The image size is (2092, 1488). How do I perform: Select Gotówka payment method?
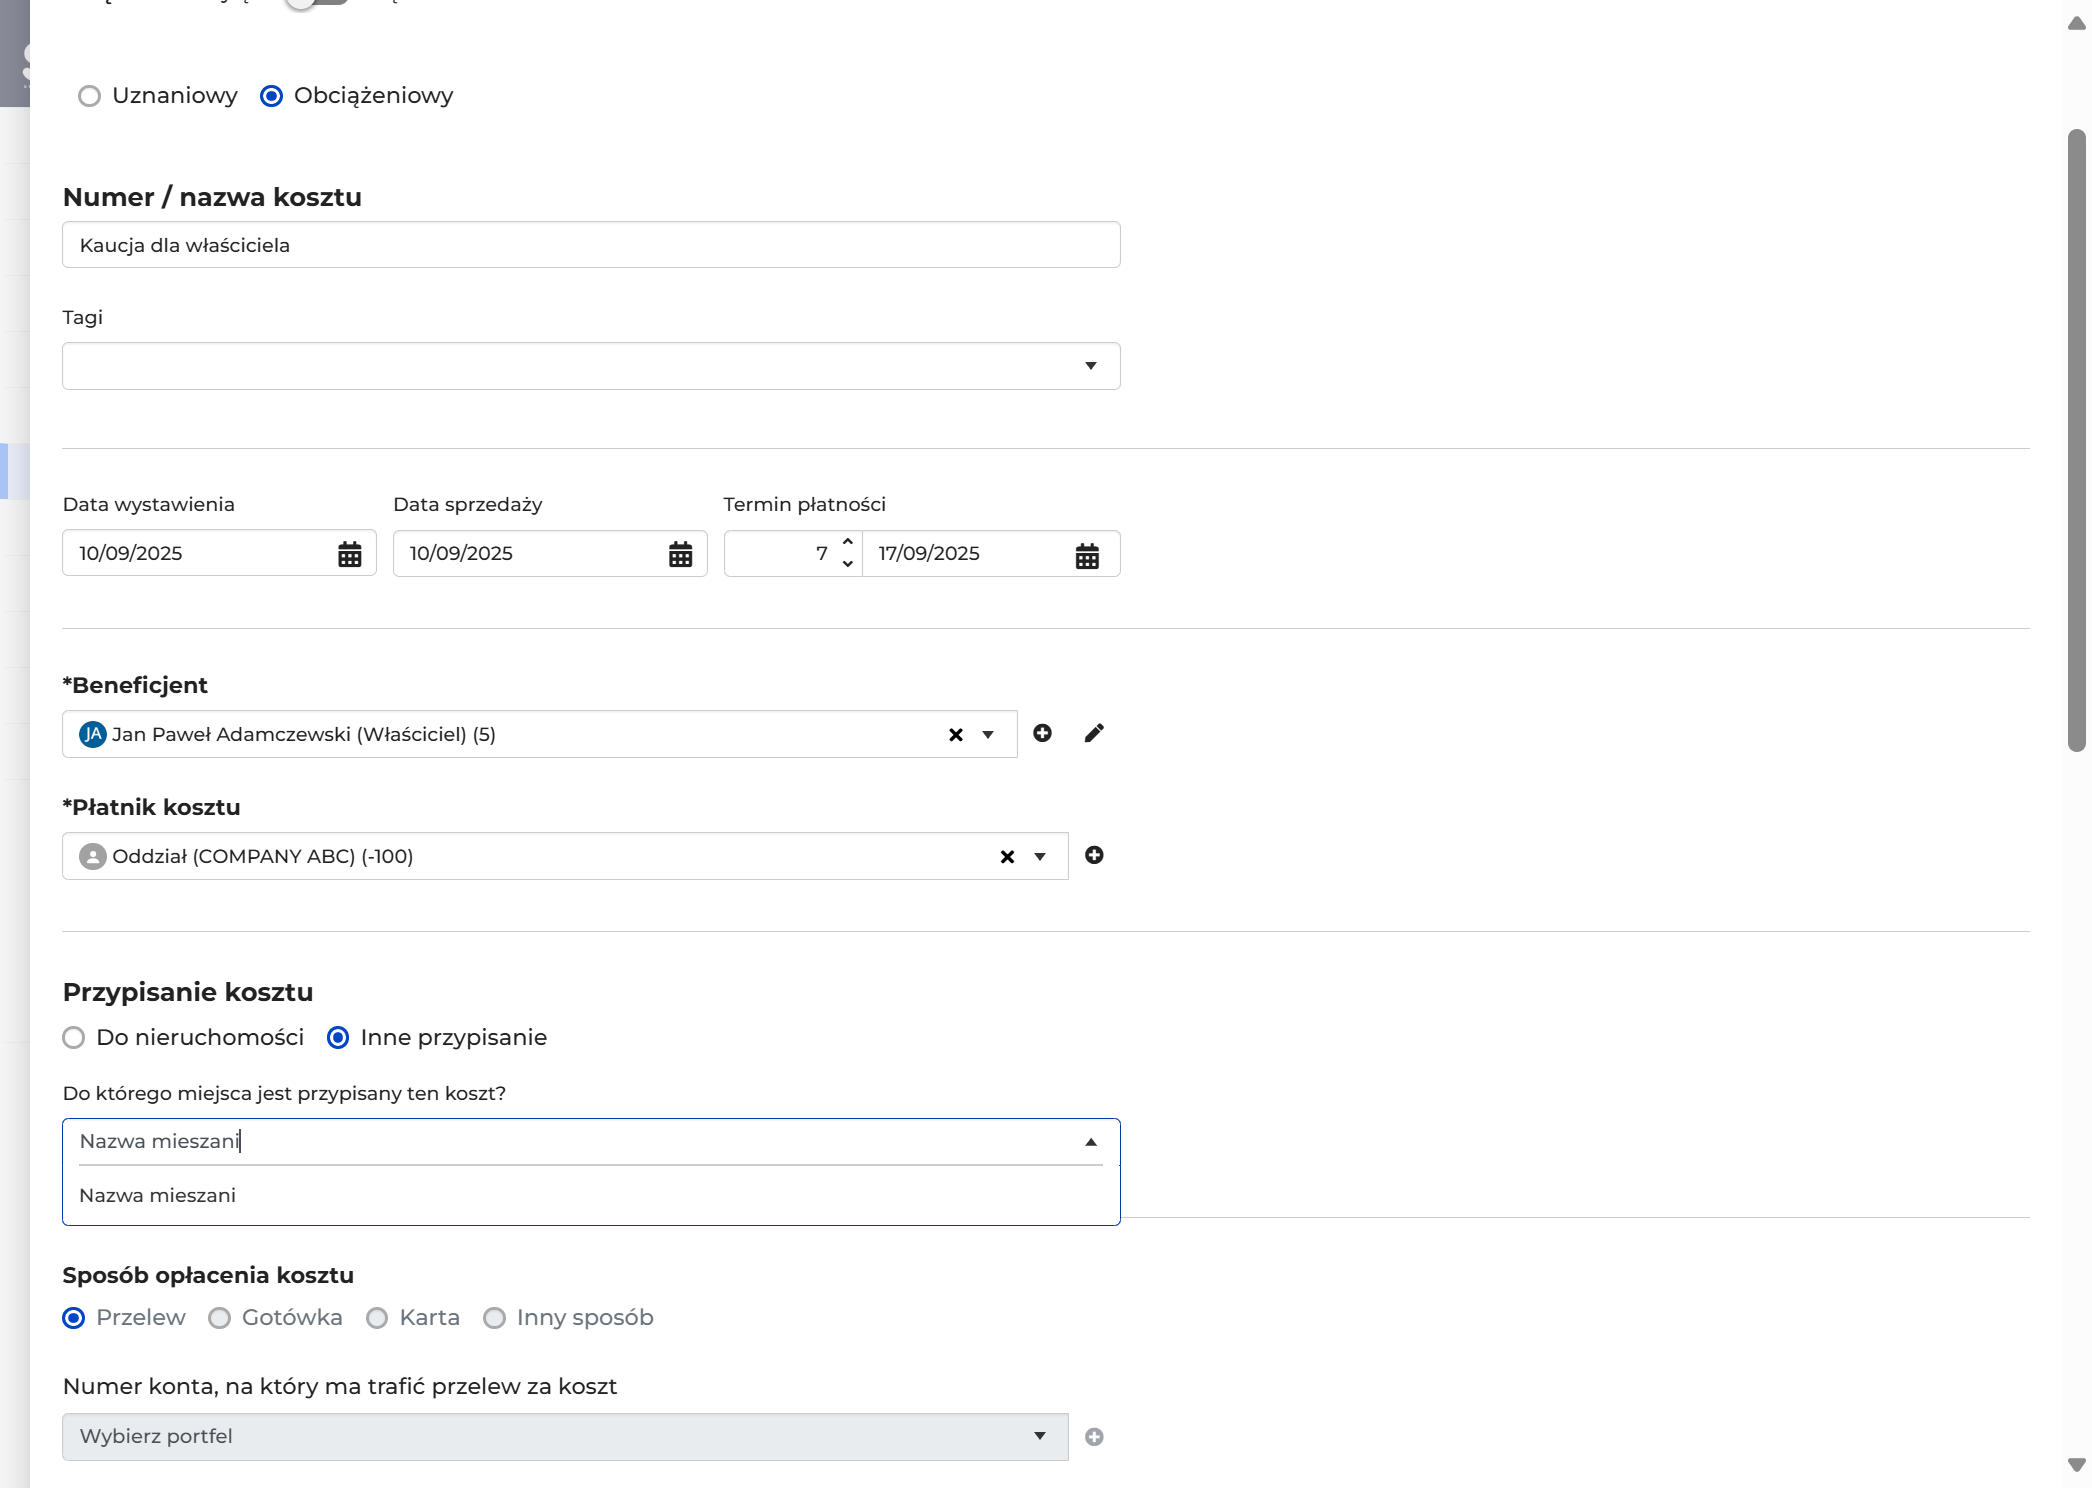point(219,1318)
